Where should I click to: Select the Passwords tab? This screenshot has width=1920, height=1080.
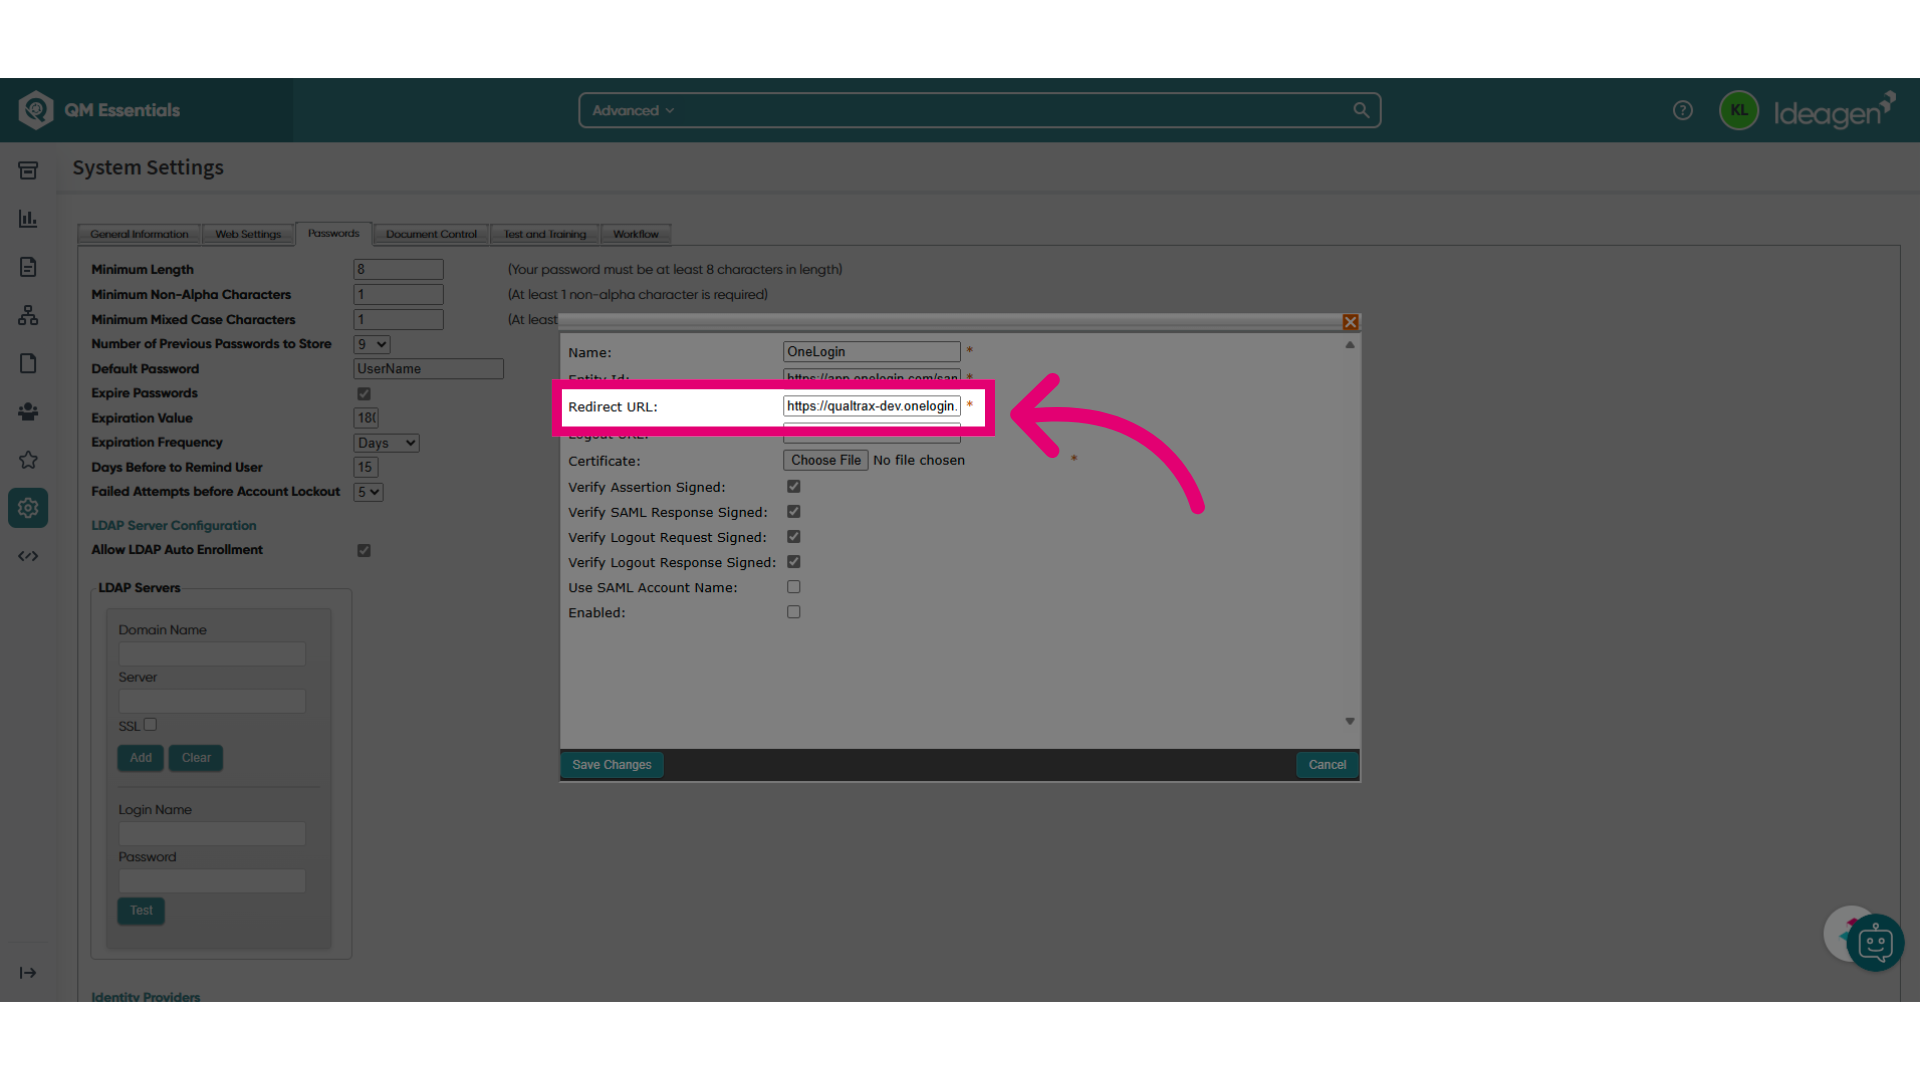(x=334, y=233)
